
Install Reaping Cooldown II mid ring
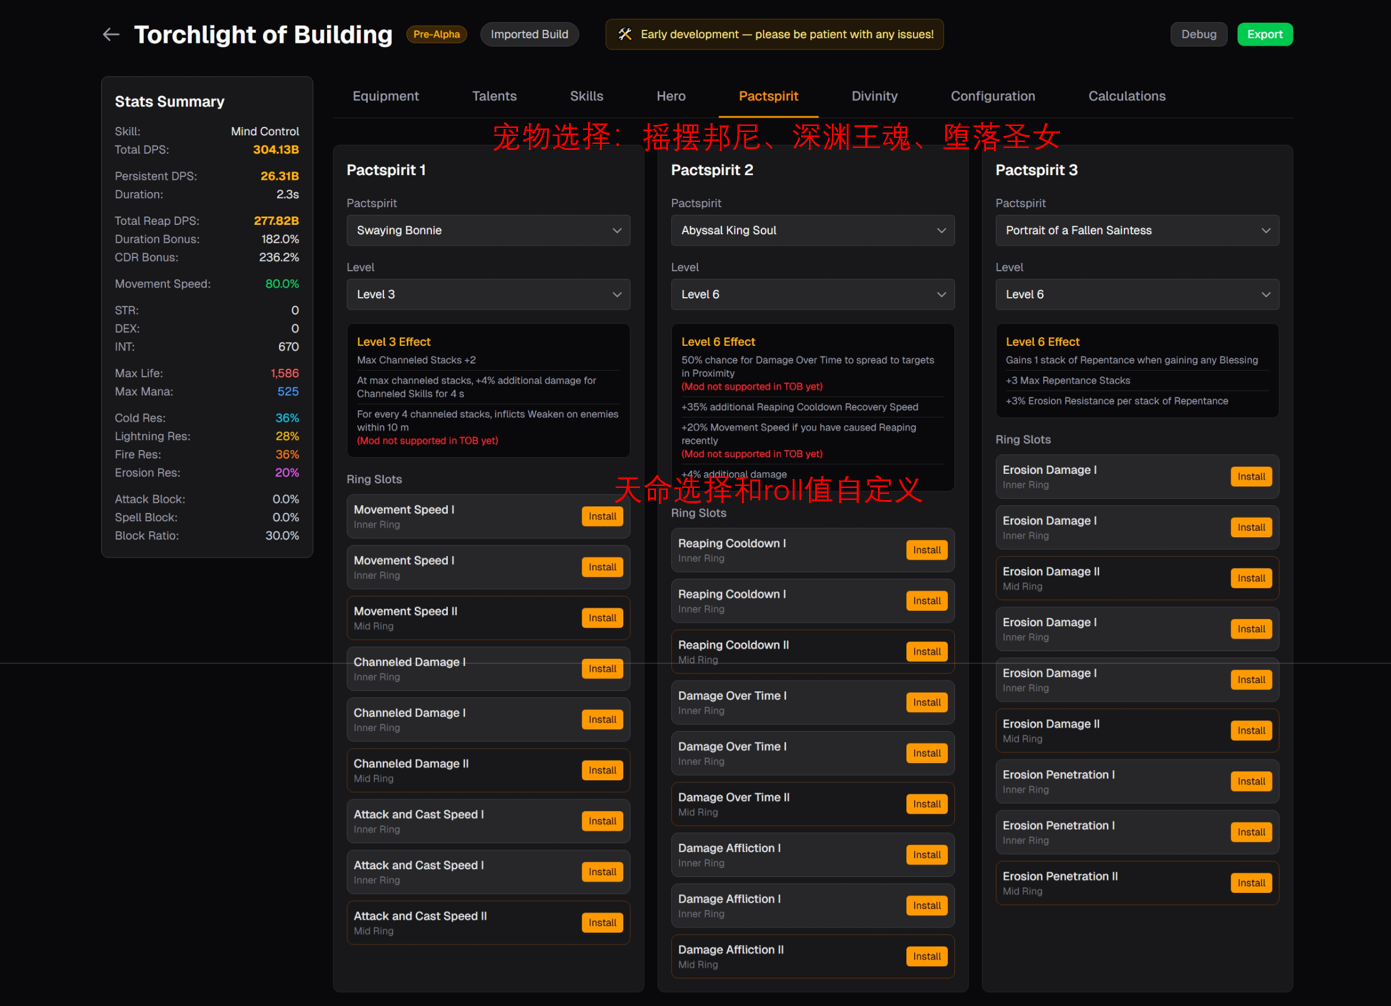pos(926,652)
